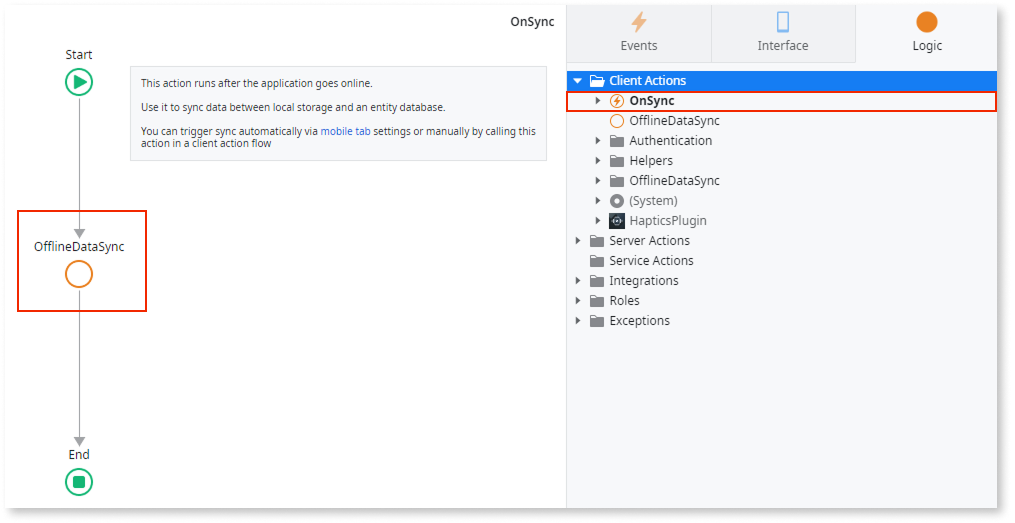Expand the Exceptions folder arrow

click(578, 321)
